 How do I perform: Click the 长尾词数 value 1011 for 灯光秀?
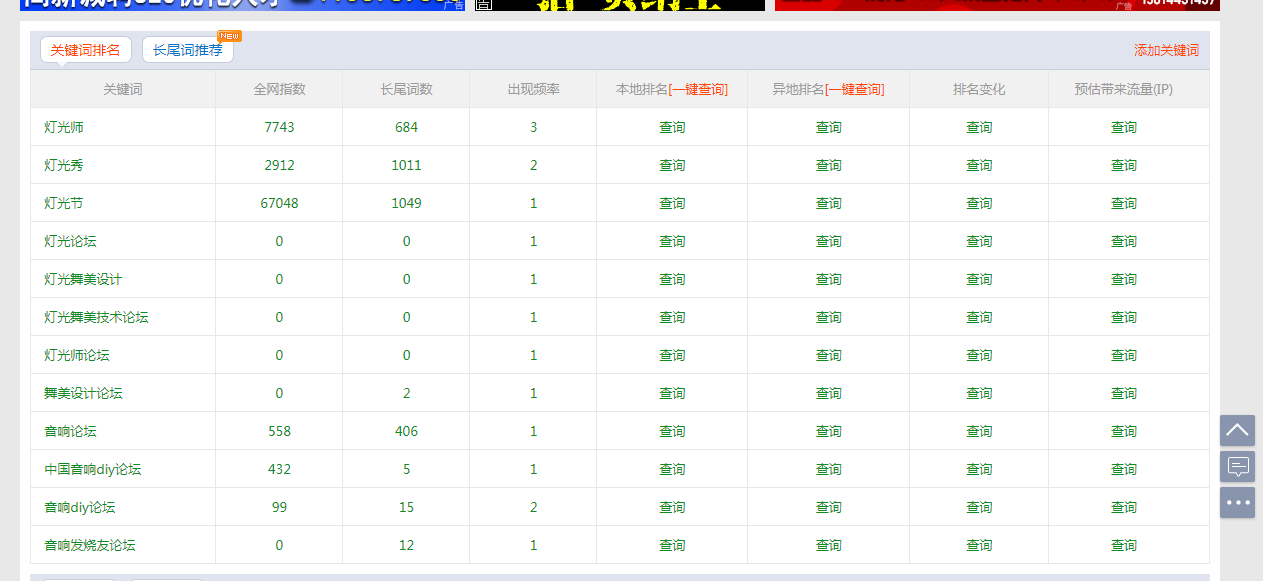click(406, 166)
